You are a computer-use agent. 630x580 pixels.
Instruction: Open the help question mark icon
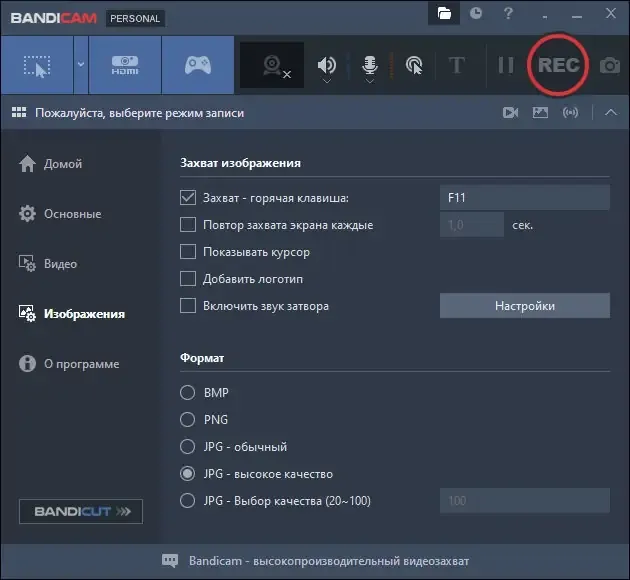pyautogui.click(x=508, y=14)
